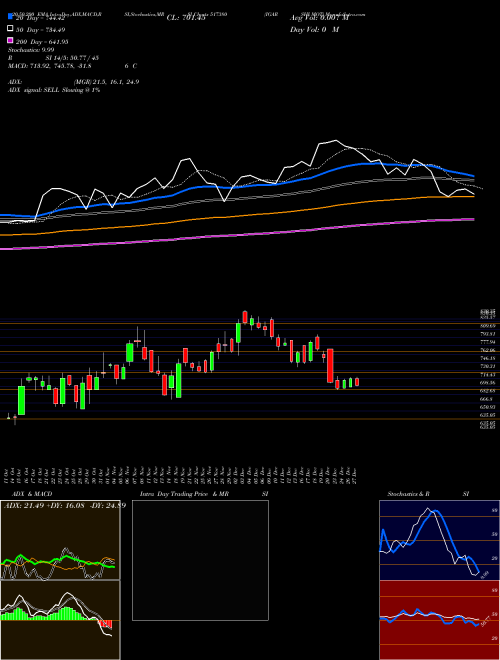Click the large green candle at chart start

pyautogui.click(x=21, y=400)
